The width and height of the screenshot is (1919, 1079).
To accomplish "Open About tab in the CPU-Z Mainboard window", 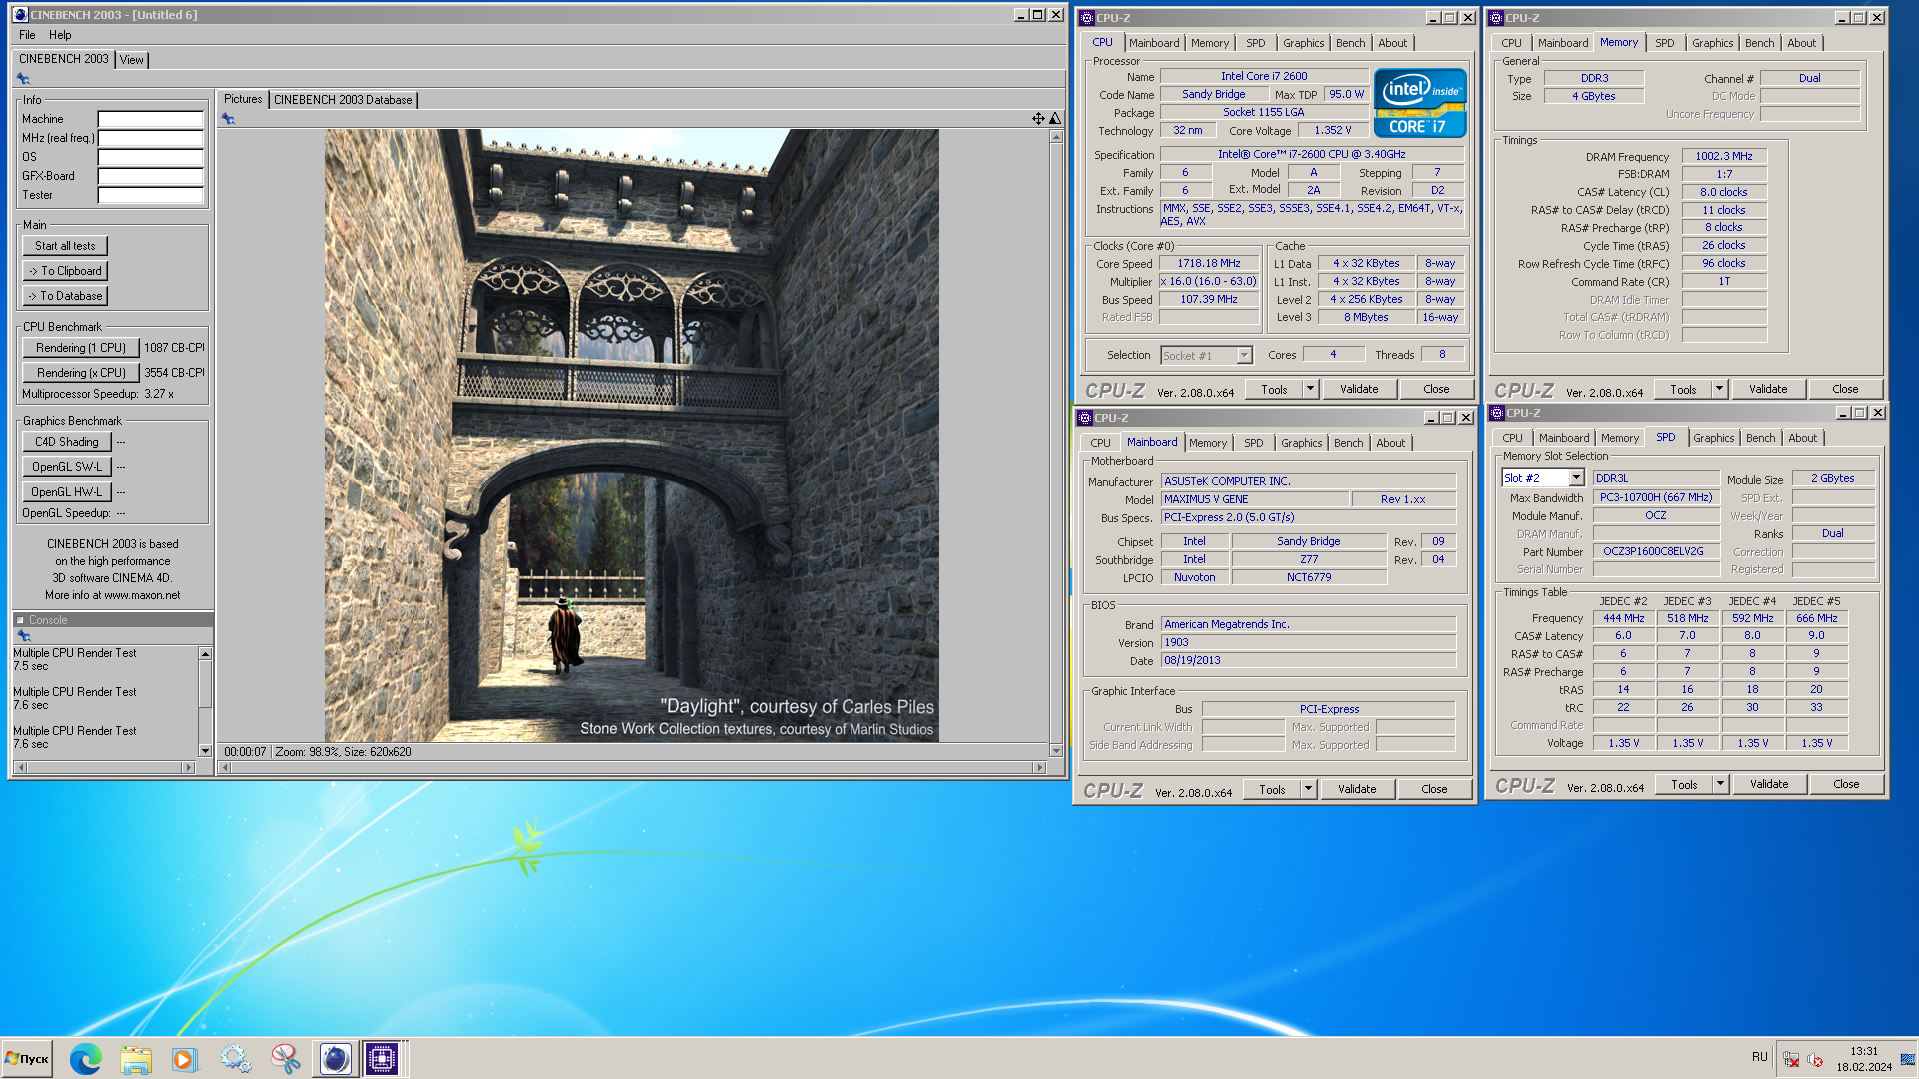I will [x=1390, y=443].
